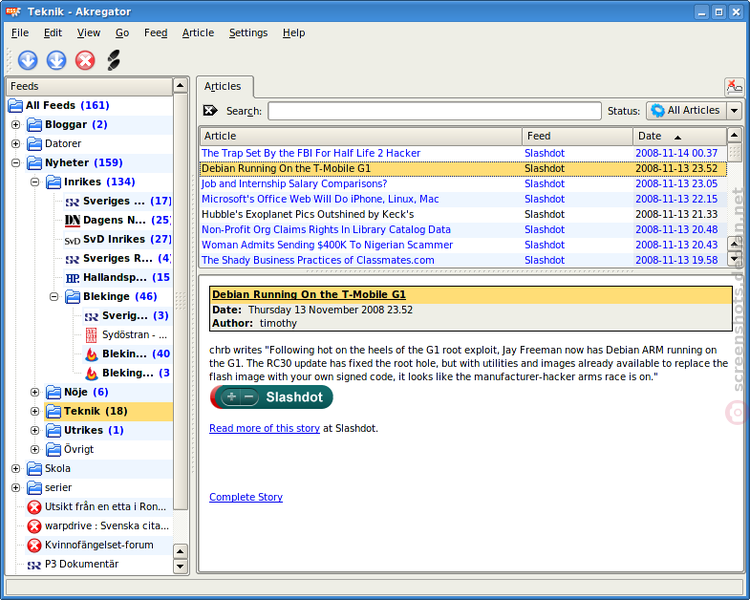Click the clear search icon beside Search
This screenshot has height=600, width=750.
point(210,111)
